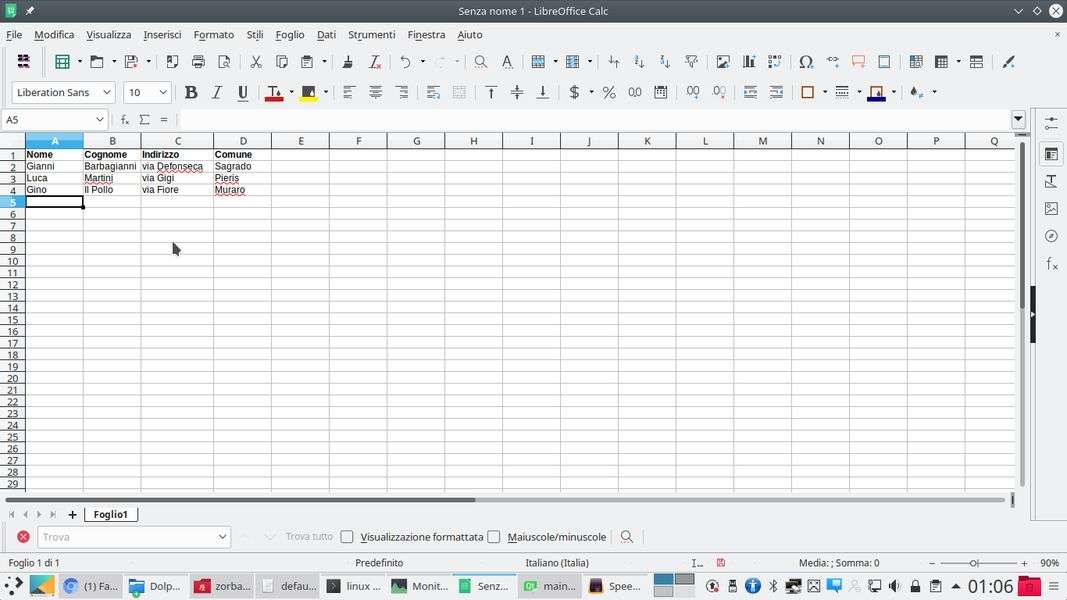The image size is (1067, 600).
Task: Click yellow background color swatch
Action: click(x=308, y=93)
